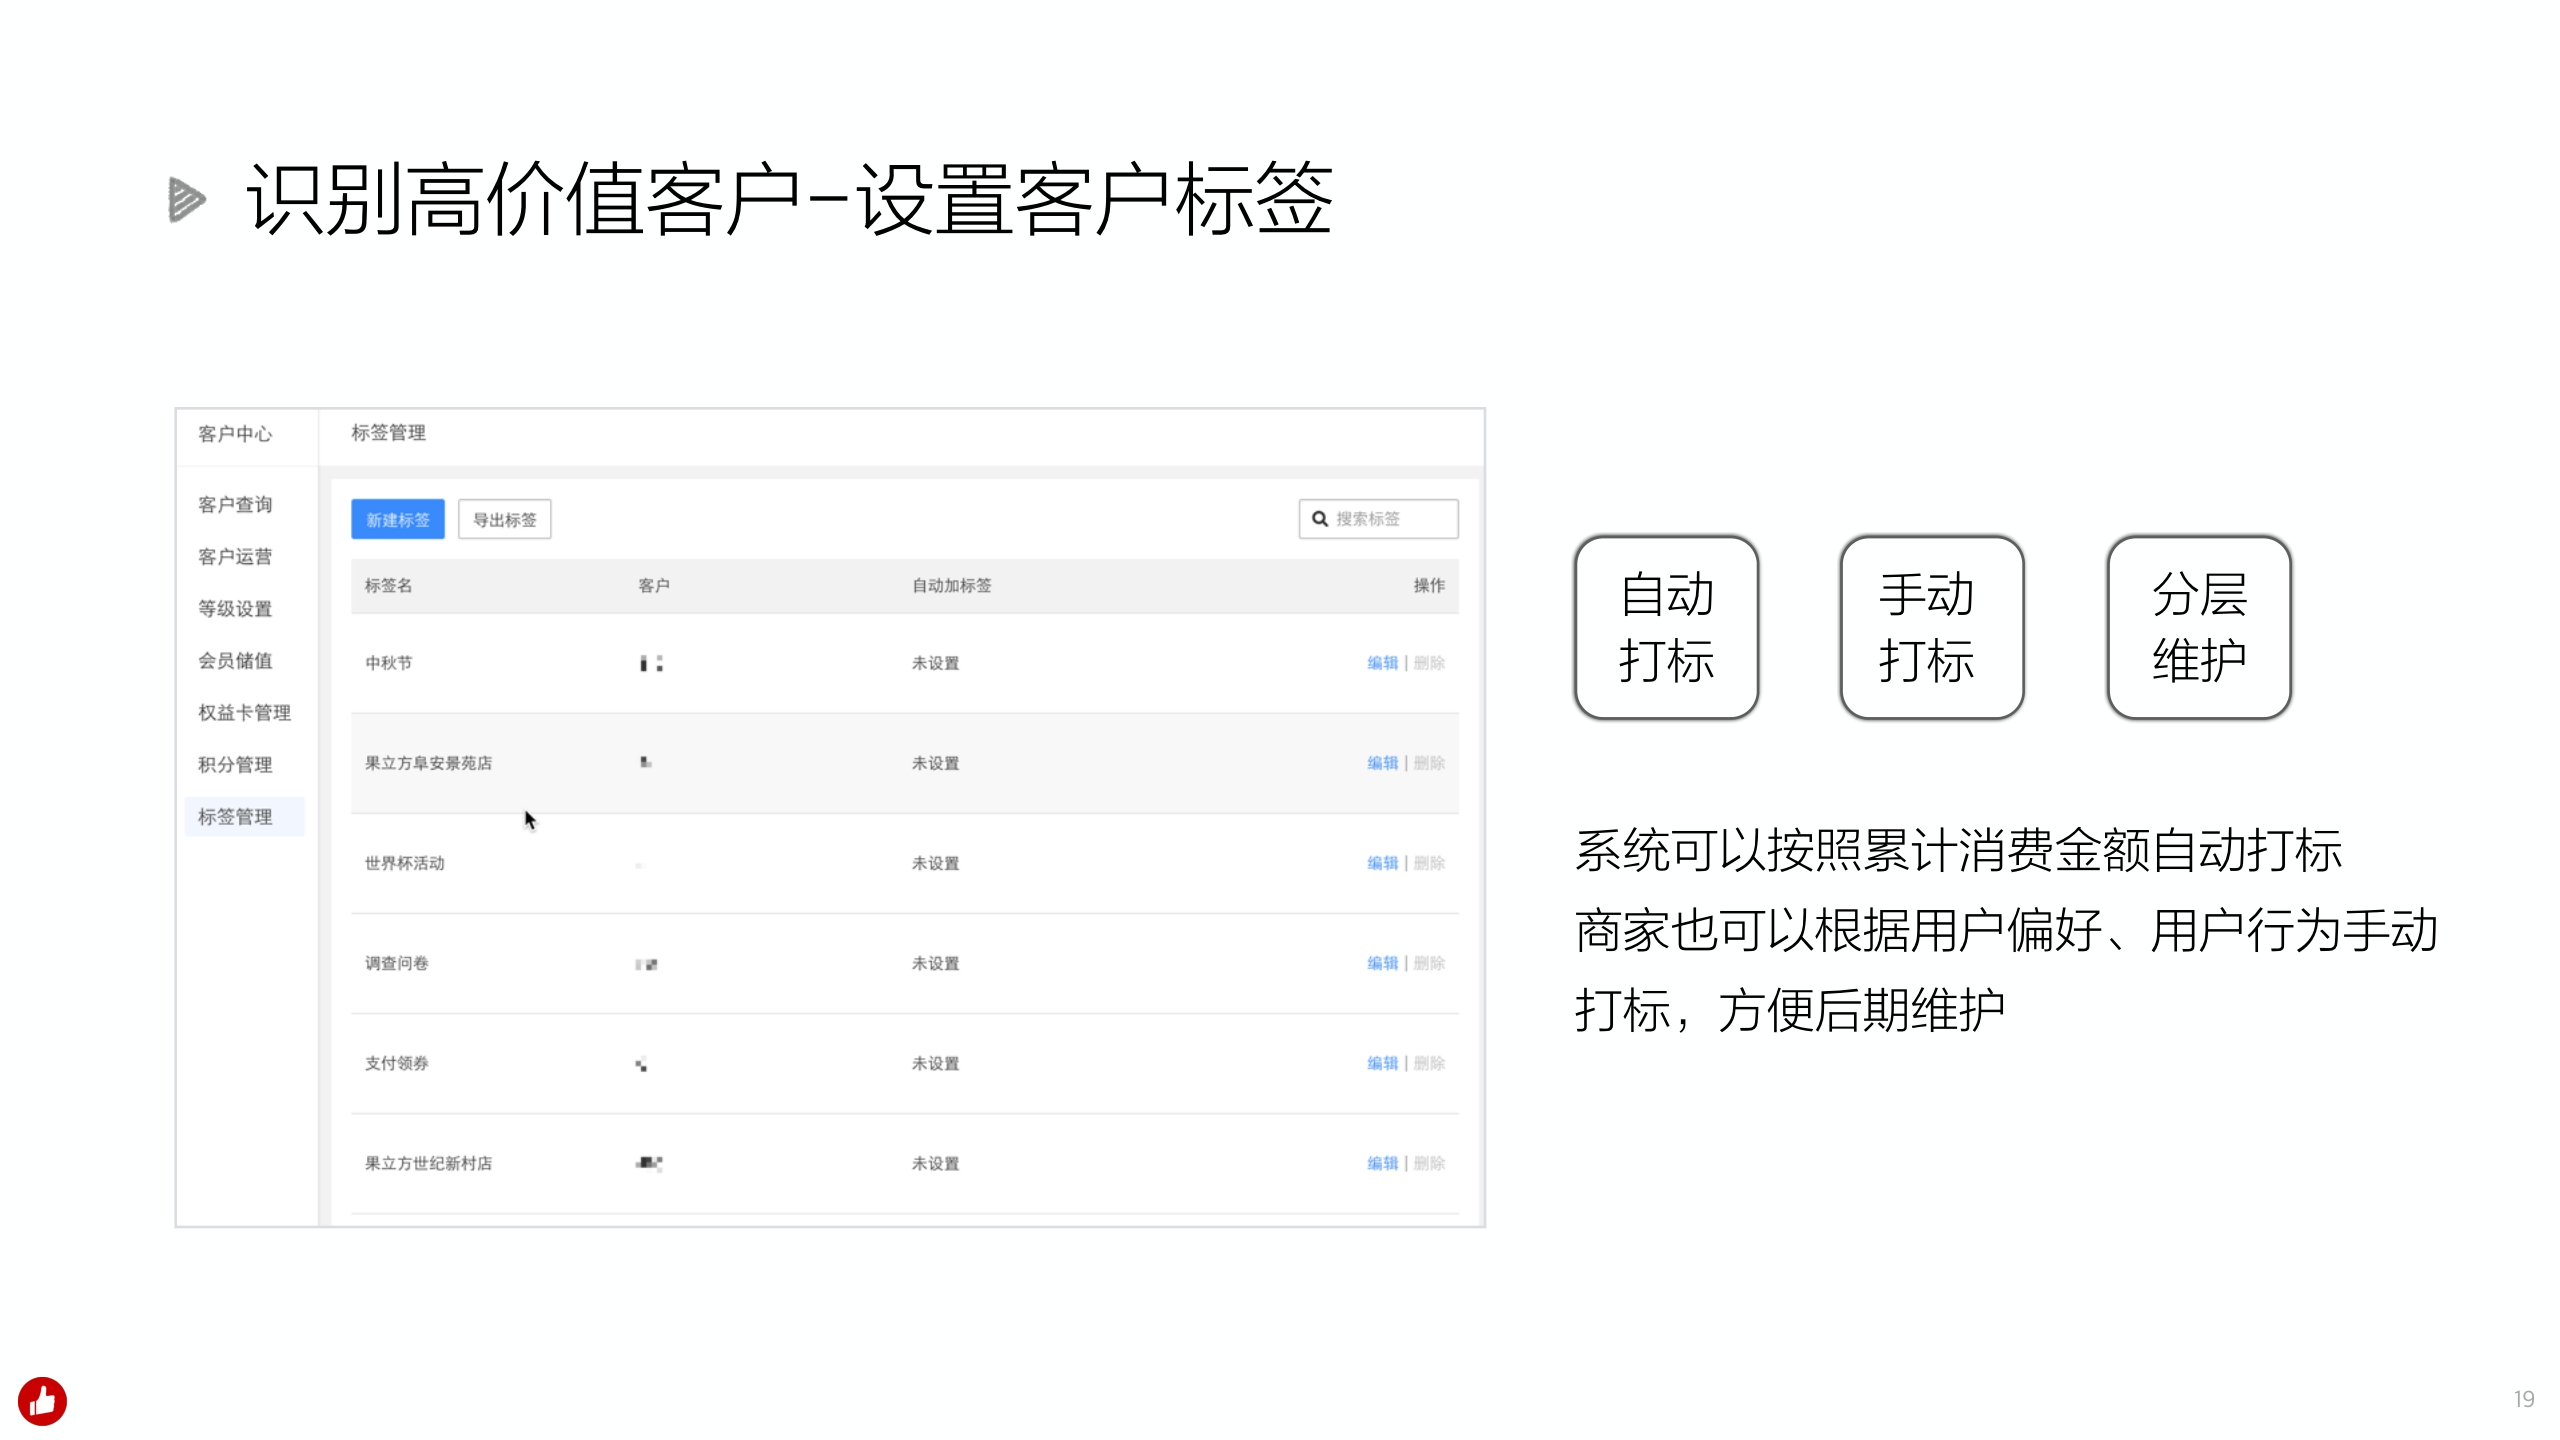2560x1440 pixels.
Task: Select the 手动打标 box
Action: point(1931,628)
